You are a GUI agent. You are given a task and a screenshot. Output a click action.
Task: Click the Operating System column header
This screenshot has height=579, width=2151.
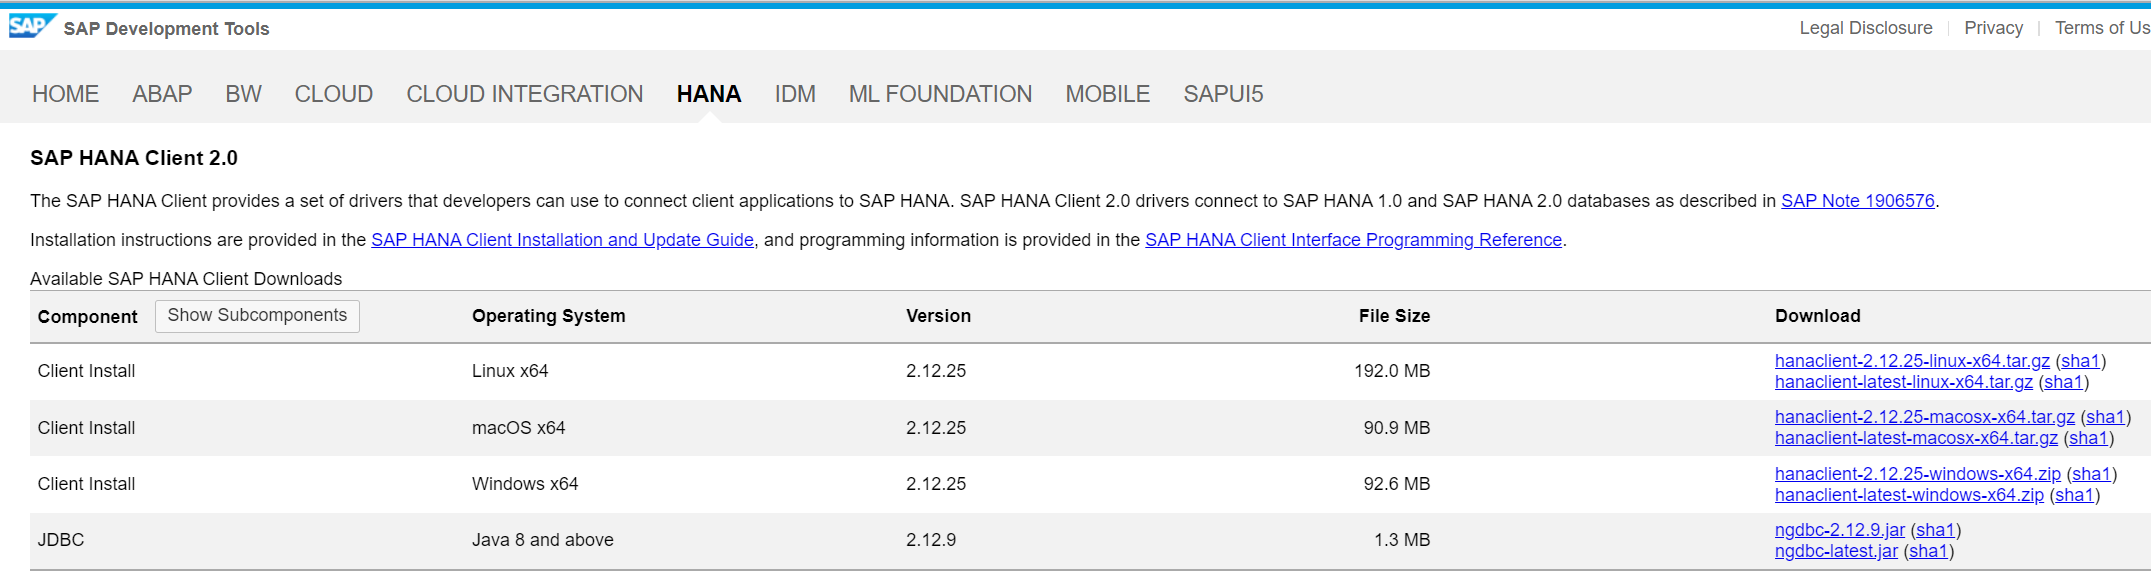tap(549, 316)
